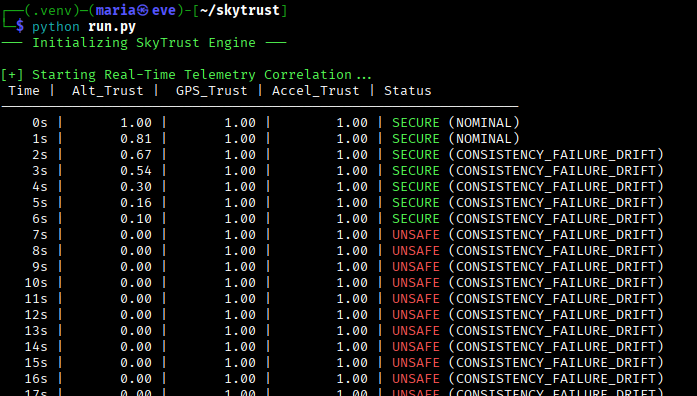Click the 'python' command word in the prompt

tap(56, 27)
